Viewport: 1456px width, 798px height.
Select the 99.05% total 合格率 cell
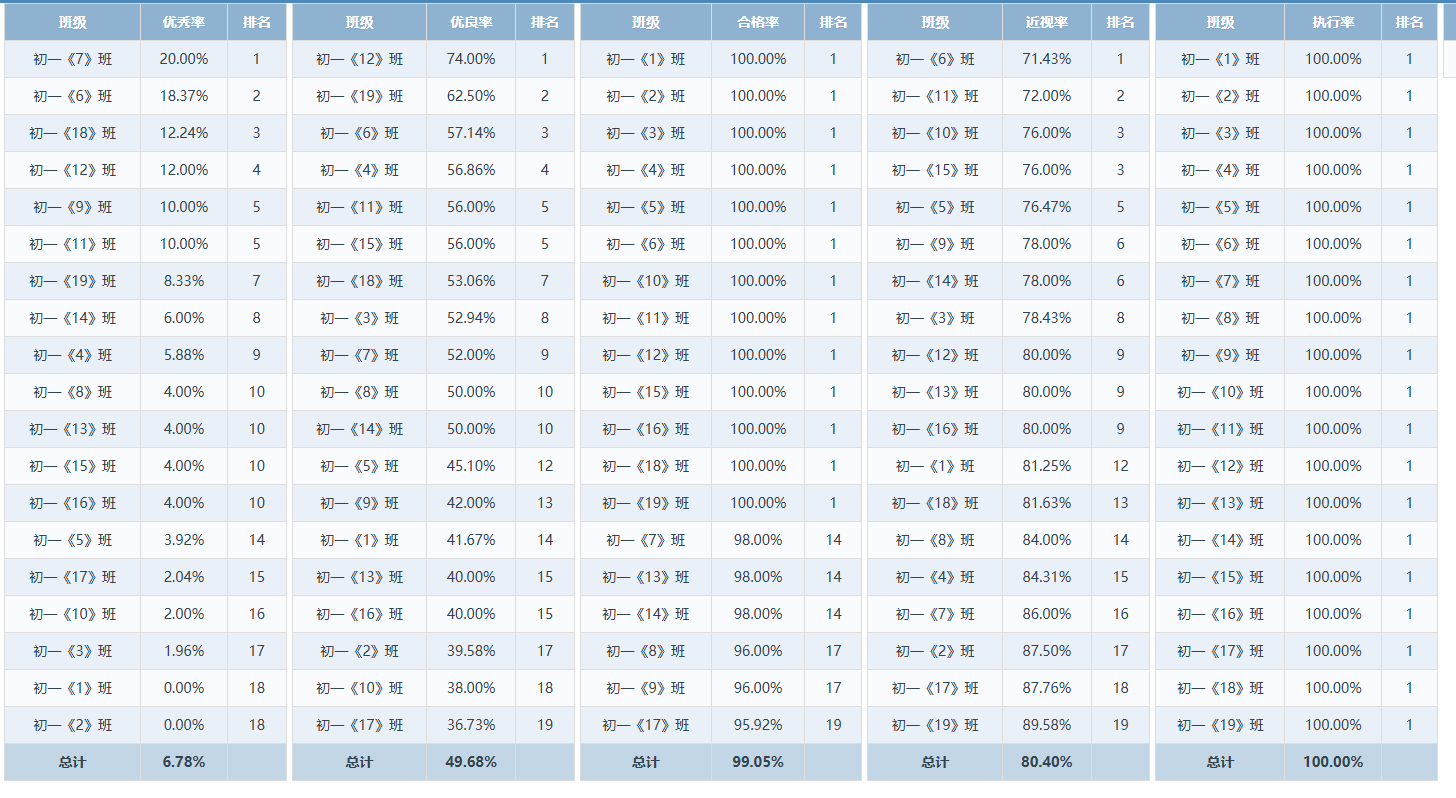[758, 762]
